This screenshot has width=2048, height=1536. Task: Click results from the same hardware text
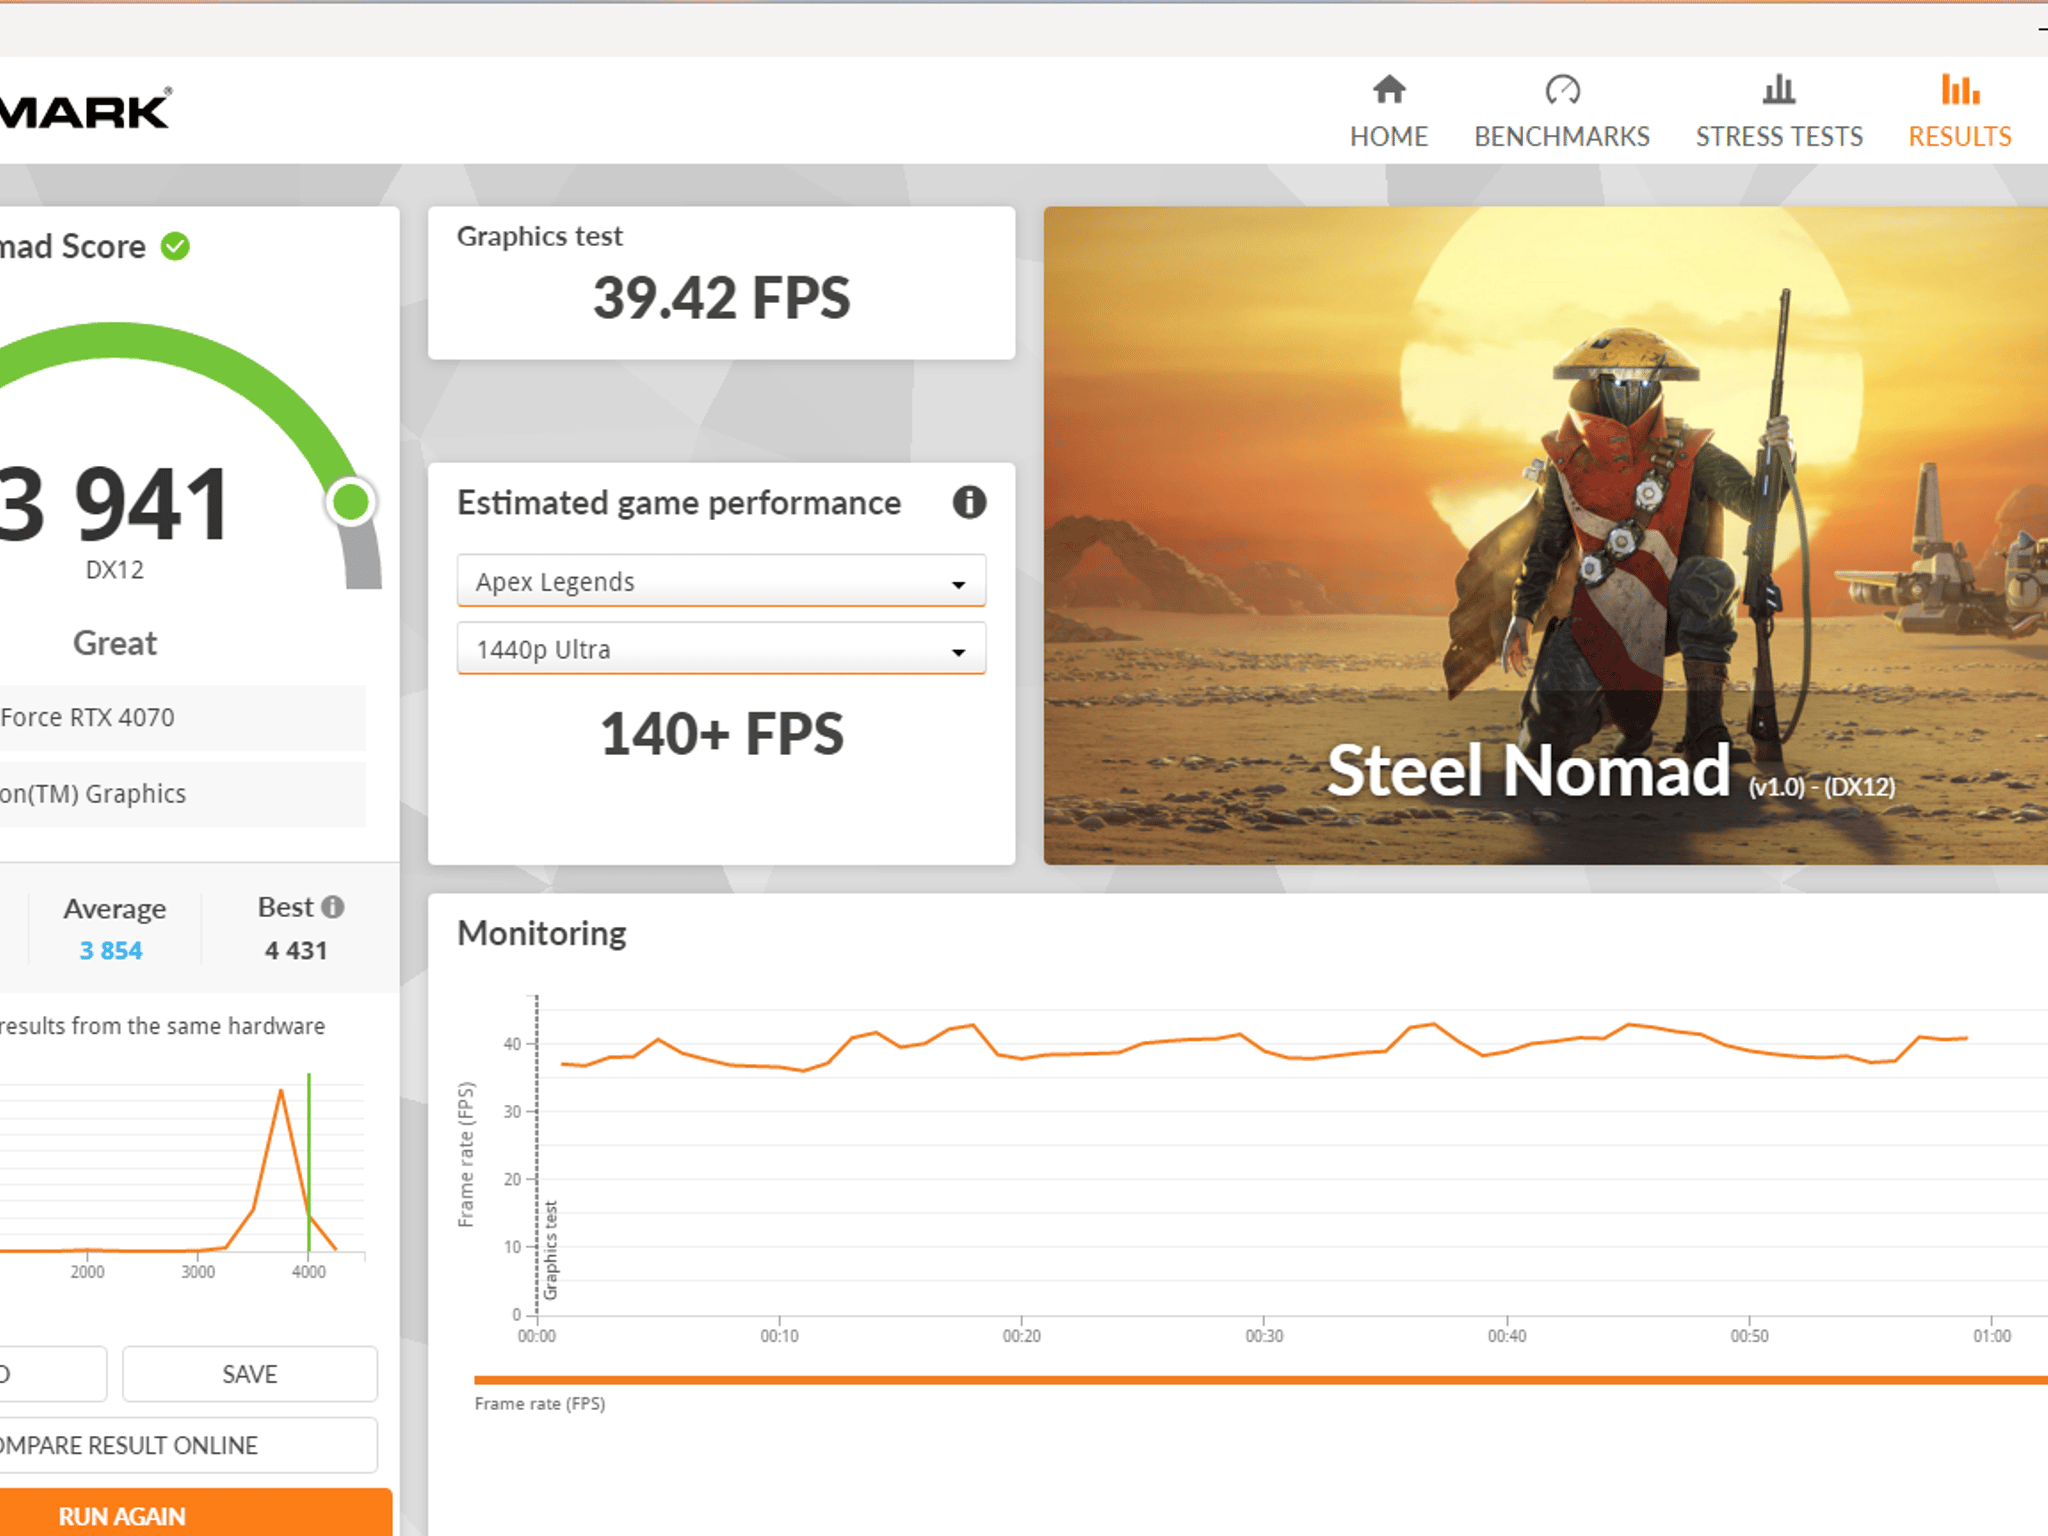[162, 1026]
